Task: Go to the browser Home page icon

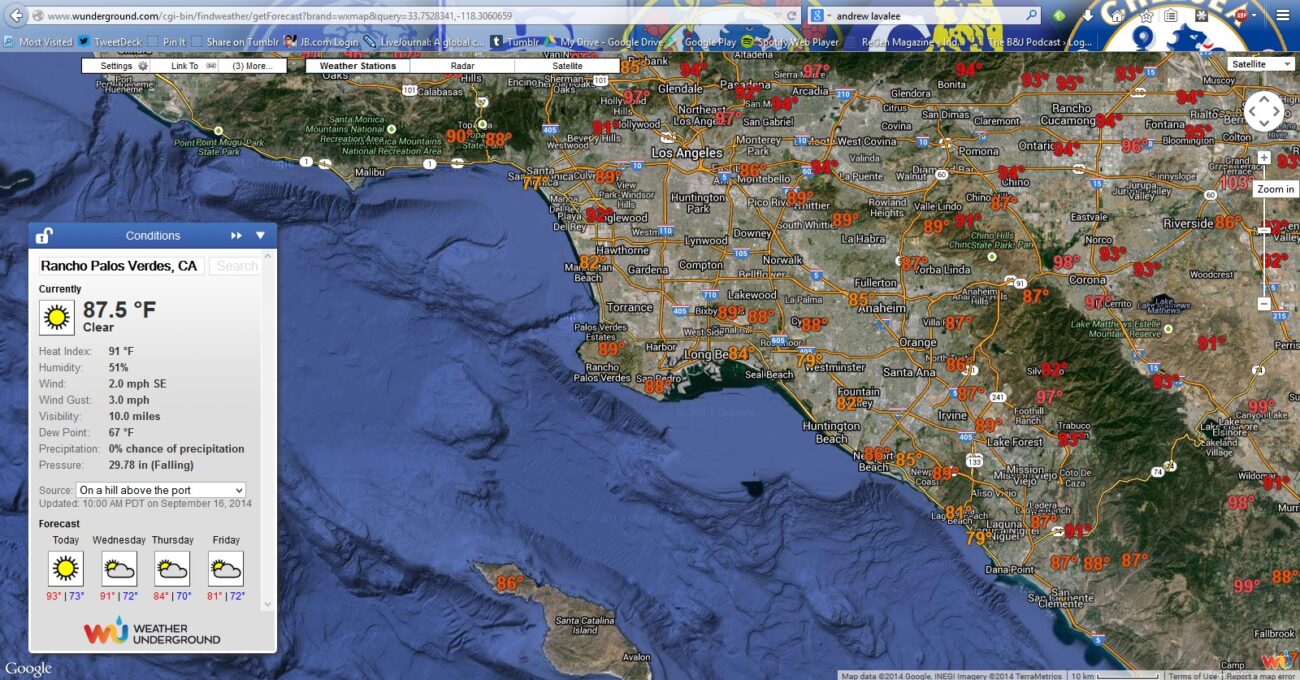Action: (1117, 16)
